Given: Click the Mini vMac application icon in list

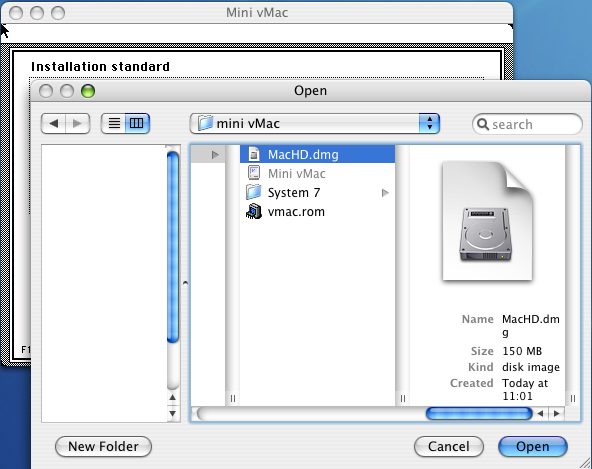Looking at the screenshot, I should 254,173.
